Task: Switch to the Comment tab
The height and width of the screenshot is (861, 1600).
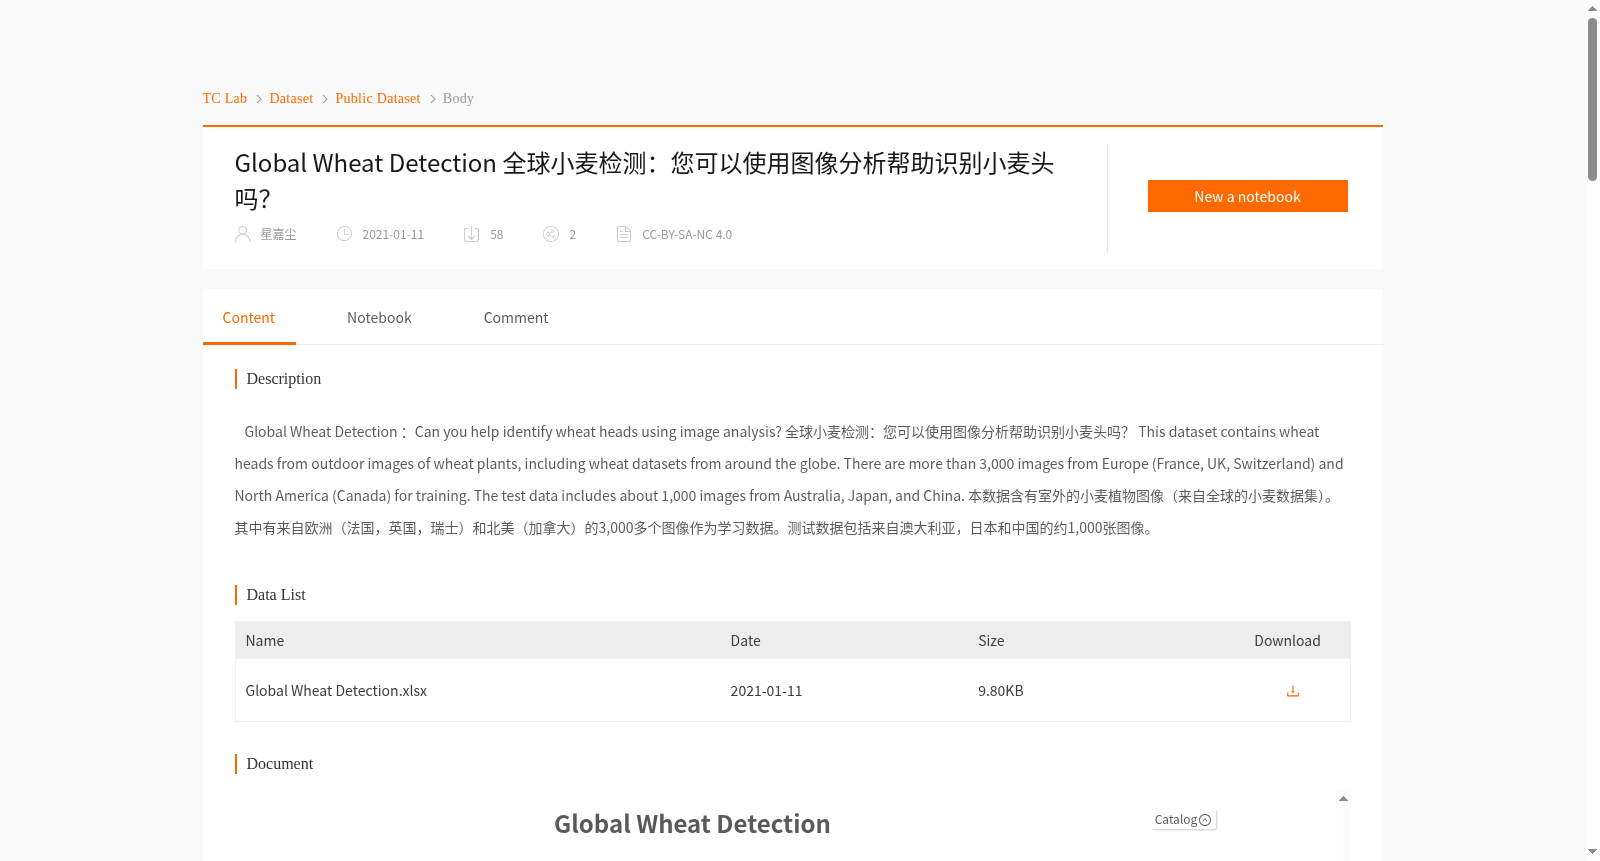Action: point(516,318)
